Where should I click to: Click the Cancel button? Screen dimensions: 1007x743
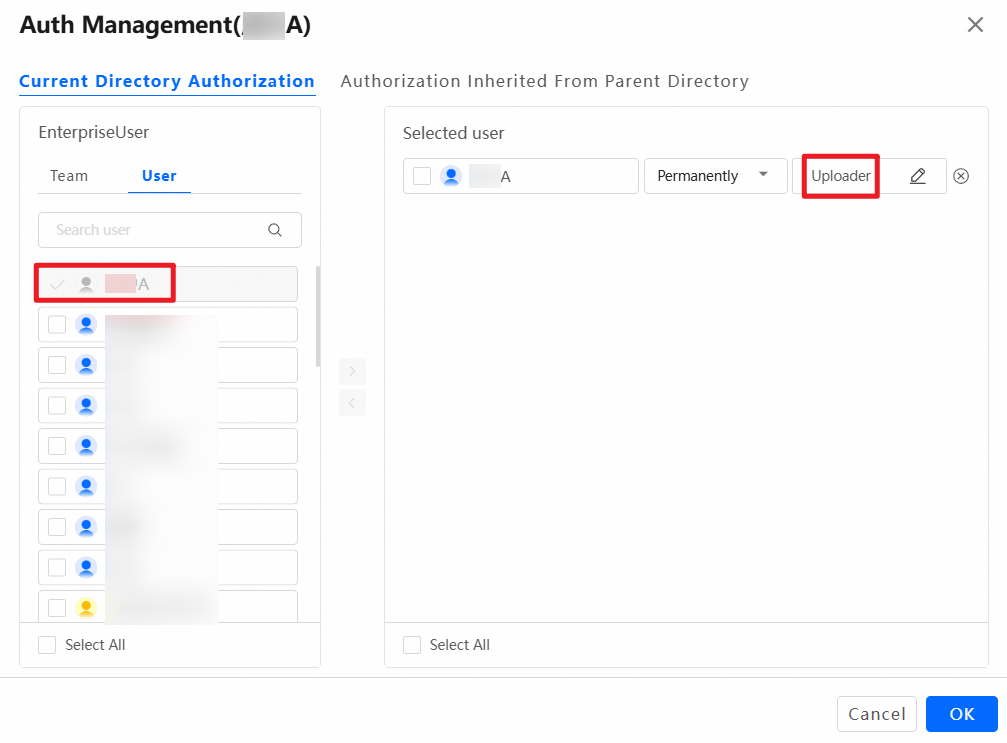click(x=877, y=714)
